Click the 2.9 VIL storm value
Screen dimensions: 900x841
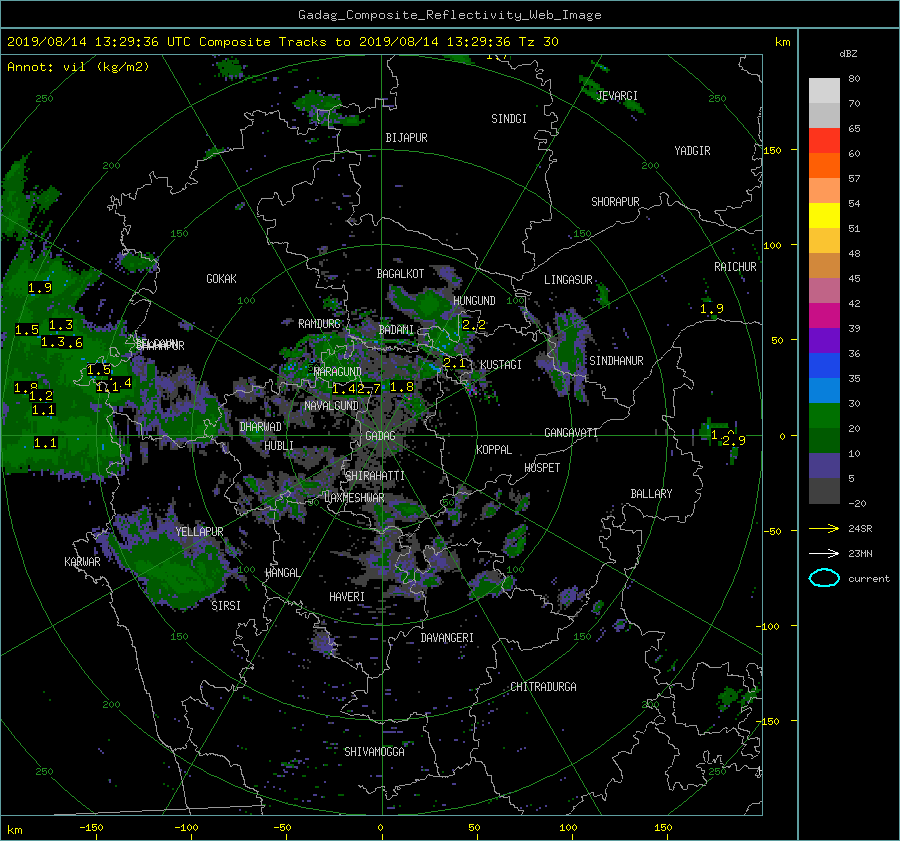[x=734, y=441]
